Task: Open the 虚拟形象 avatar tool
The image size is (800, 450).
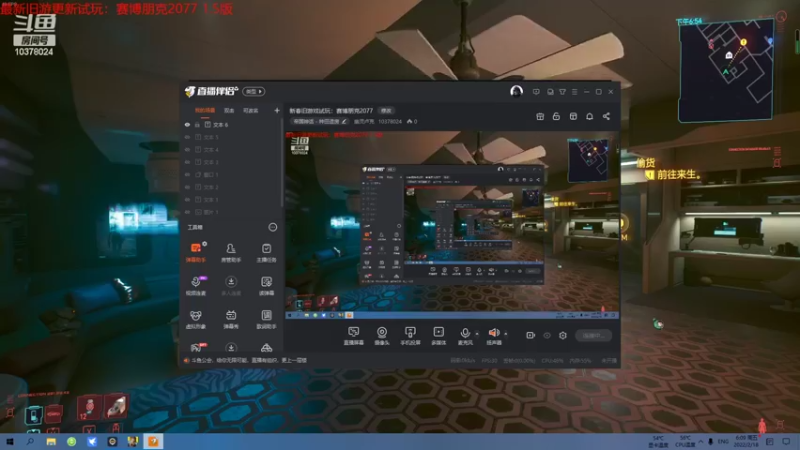Action: pos(196,319)
